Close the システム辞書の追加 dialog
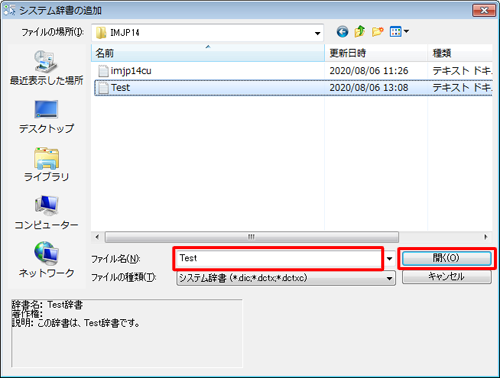 pos(484,10)
